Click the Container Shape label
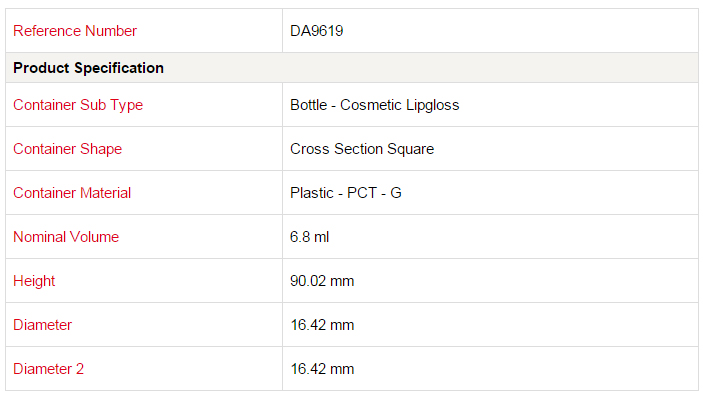Screen dimensions: 703x400 67,149
